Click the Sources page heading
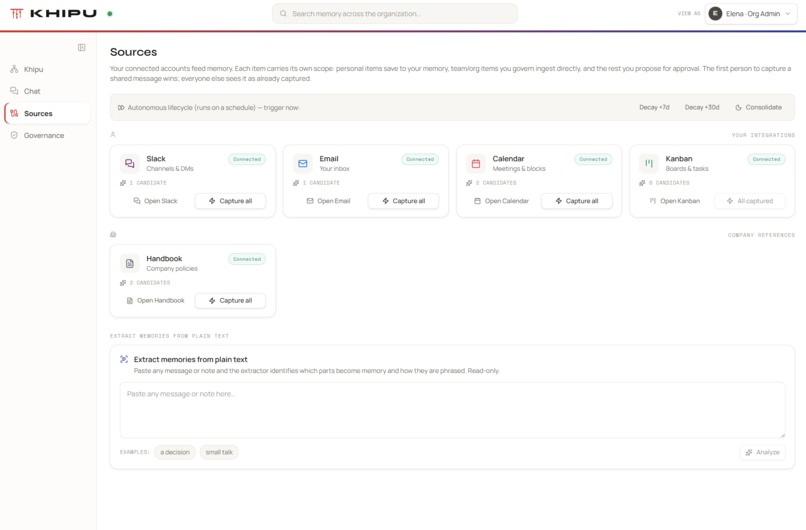The height and width of the screenshot is (530, 806). click(x=133, y=52)
